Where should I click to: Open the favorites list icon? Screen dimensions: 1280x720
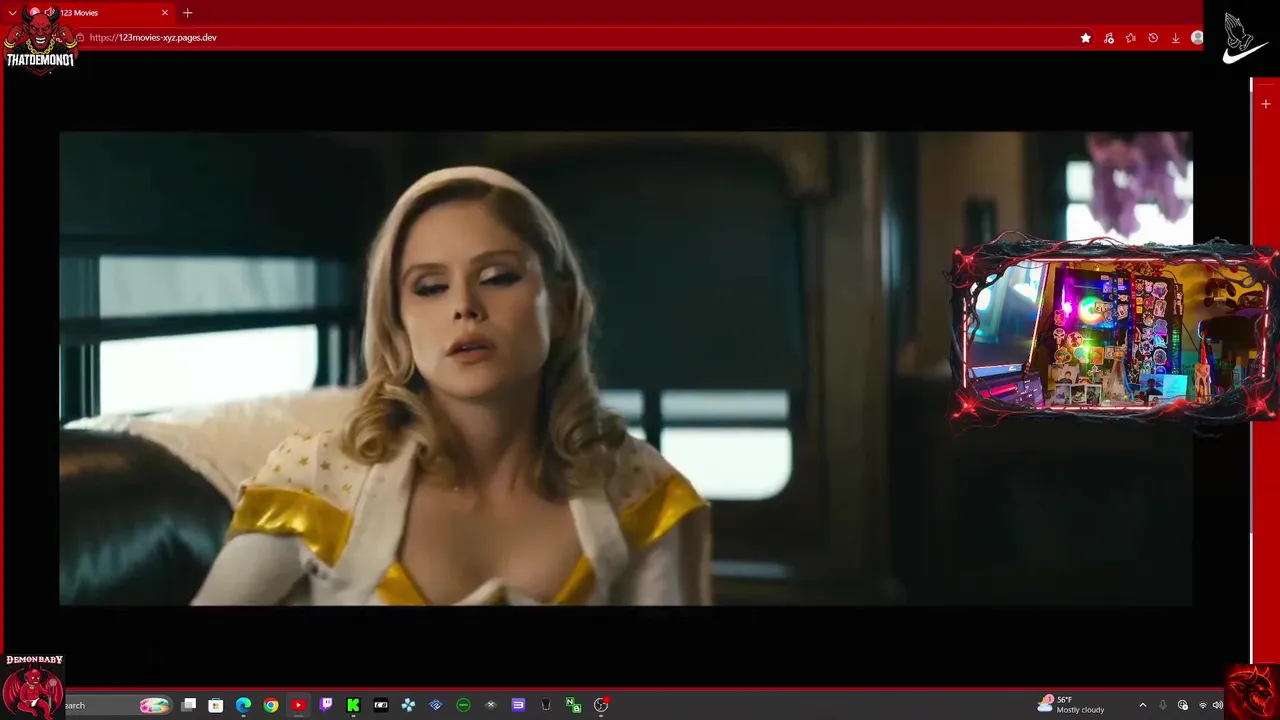pyautogui.click(x=1130, y=38)
